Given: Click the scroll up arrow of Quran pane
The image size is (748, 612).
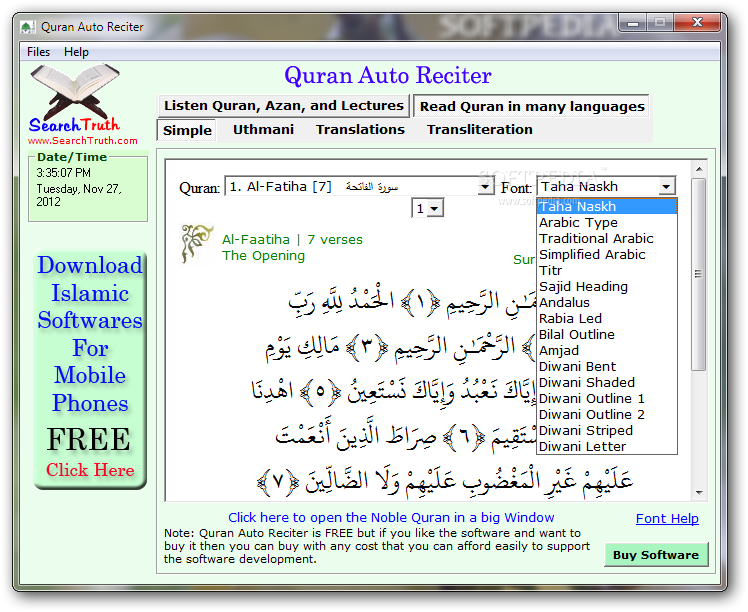Looking at the screenshot, I should point(699,169).
